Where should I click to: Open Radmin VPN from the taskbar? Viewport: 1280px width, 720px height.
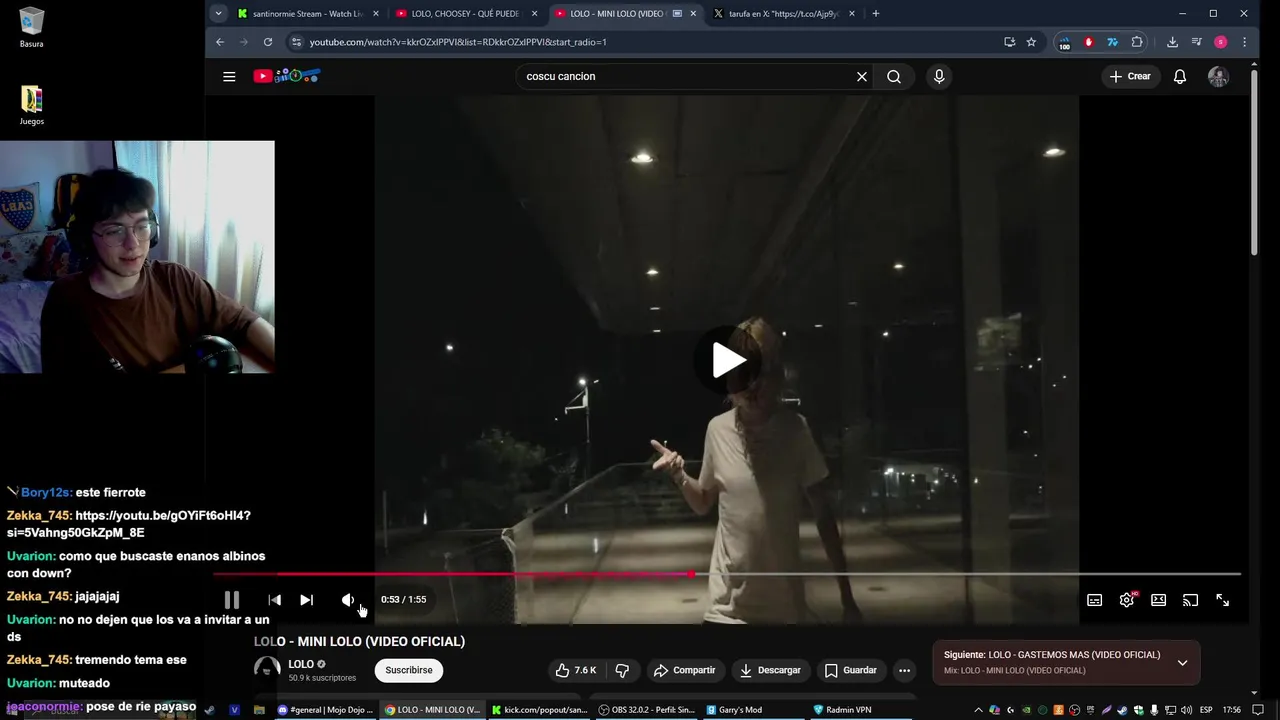click(x=841, y=710)
